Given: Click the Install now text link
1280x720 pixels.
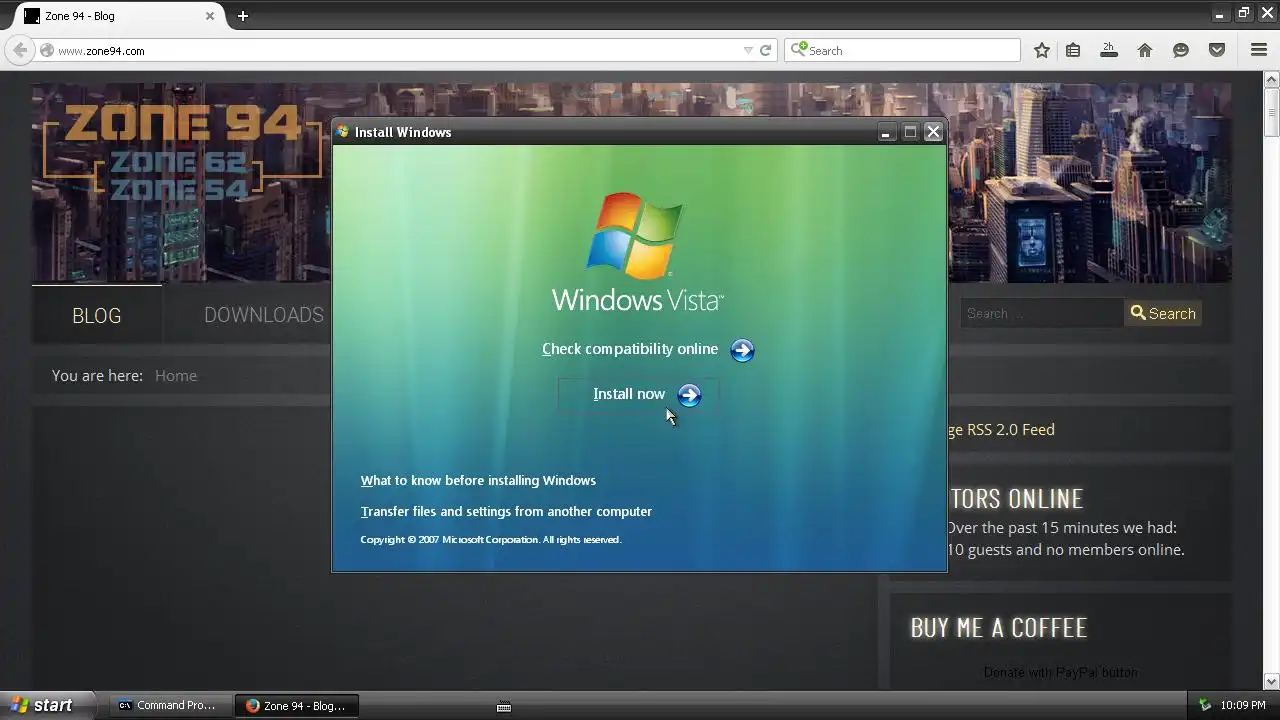Looking at the screenshot, I should click(629, 394).
